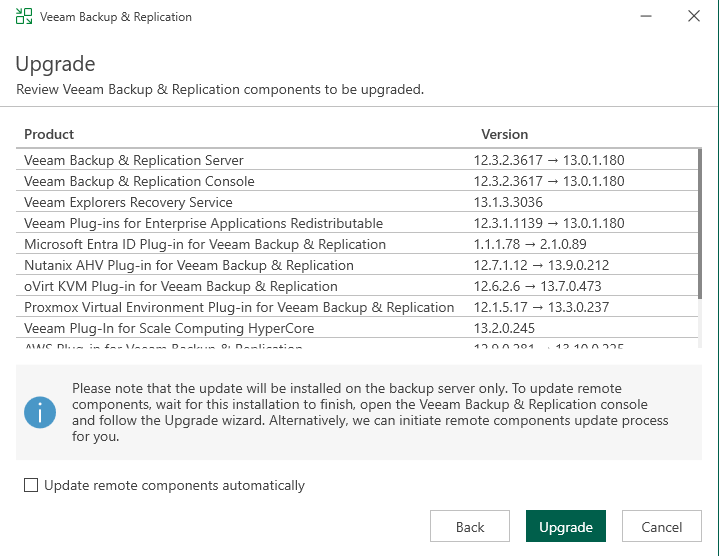Click the Version column header

click(x=505, y=134)
